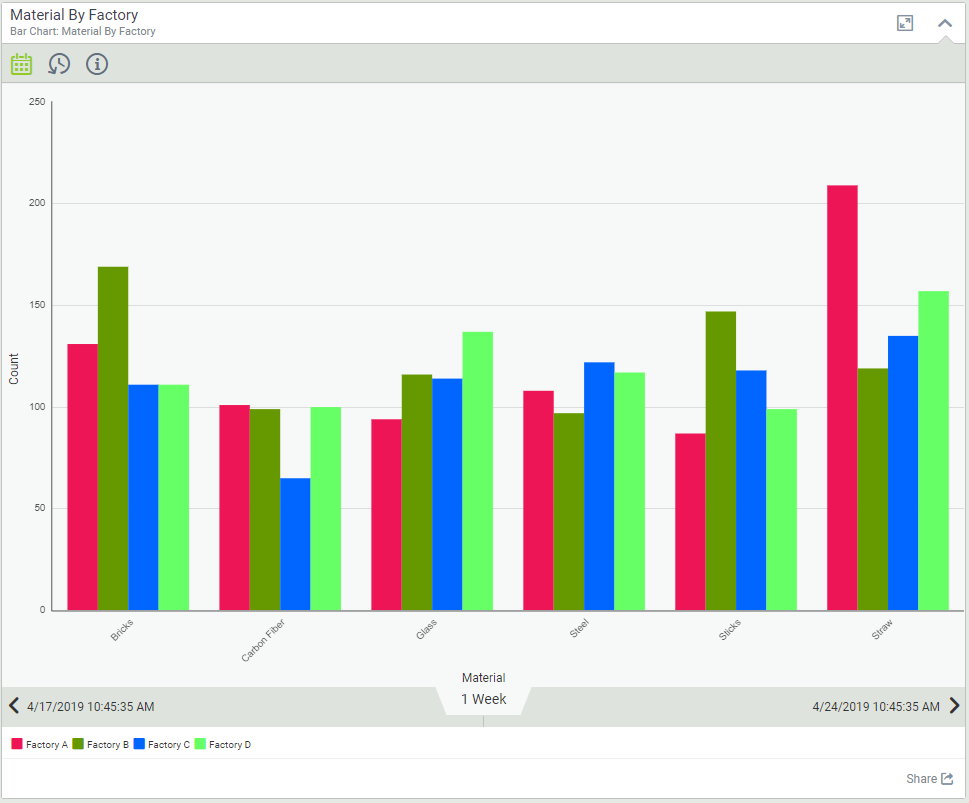Viewport: 969px width, 803px height.
Task: Select the 1 Week time range
Action: coord(483,699)
